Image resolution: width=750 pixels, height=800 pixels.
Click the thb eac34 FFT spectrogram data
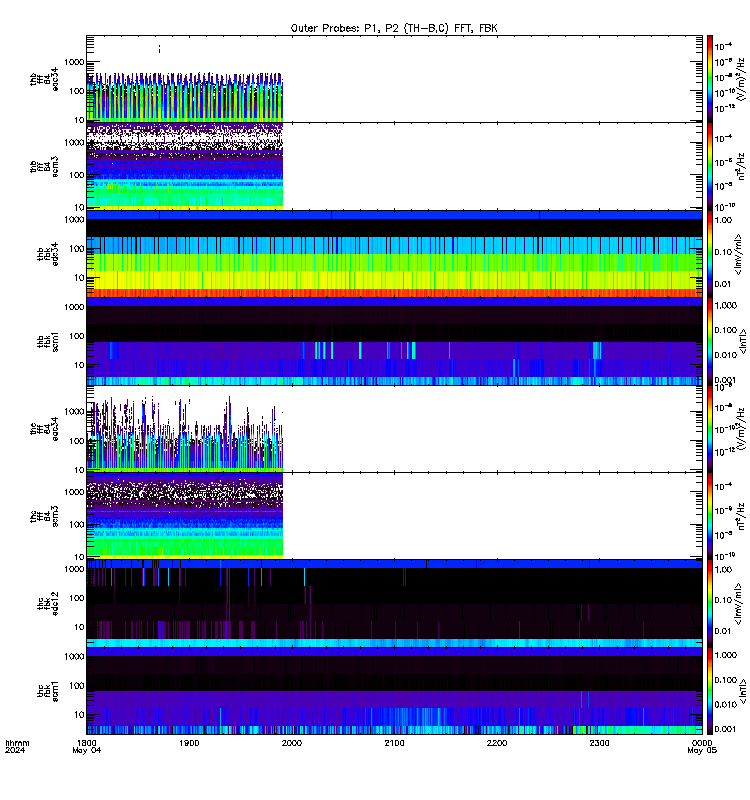tap(185, 97)
